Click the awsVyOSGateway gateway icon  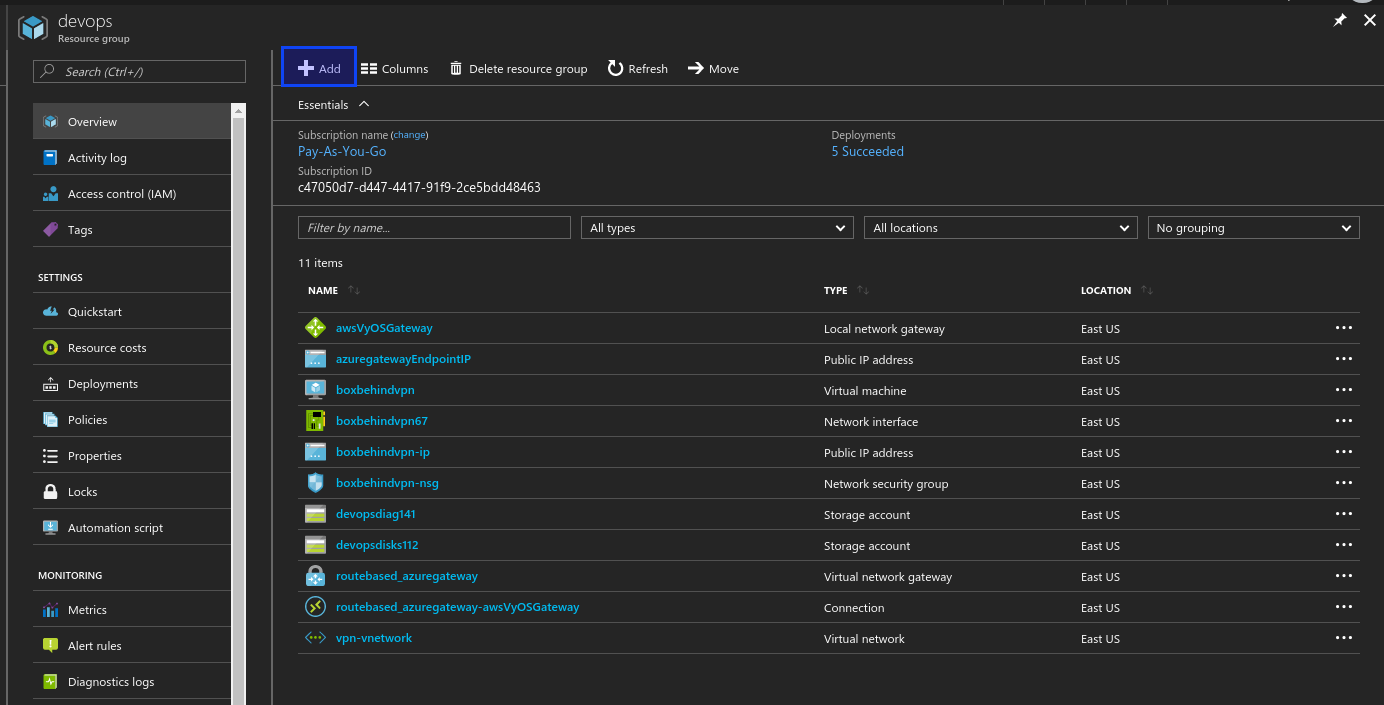(316, 327)
